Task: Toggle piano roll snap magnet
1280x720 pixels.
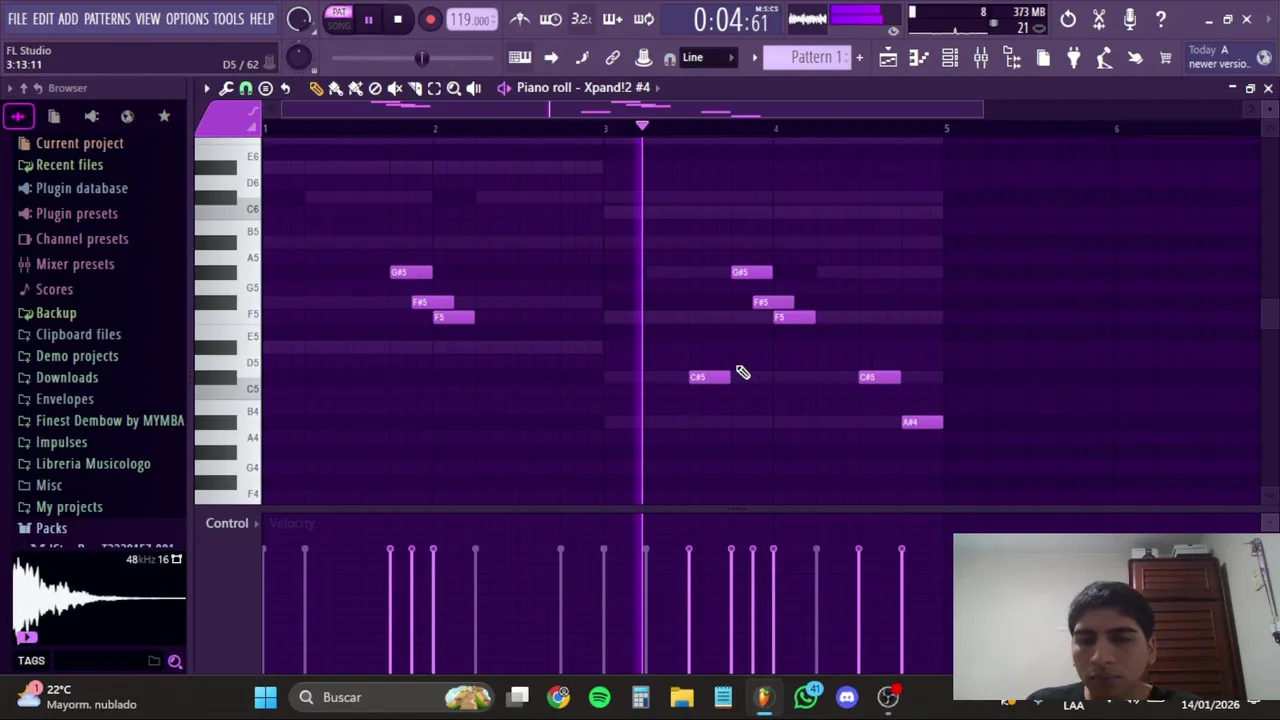Action: (246, 88)
